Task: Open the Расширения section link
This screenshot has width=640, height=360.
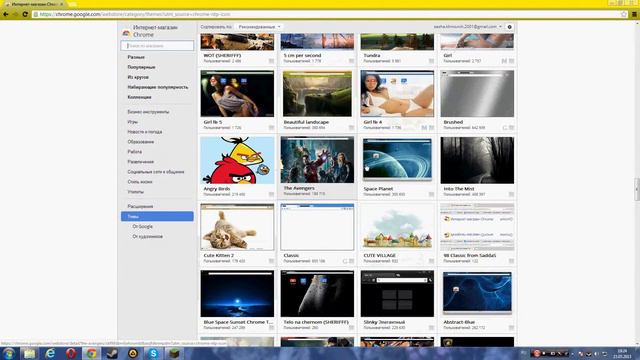Action: click(140, 207)
